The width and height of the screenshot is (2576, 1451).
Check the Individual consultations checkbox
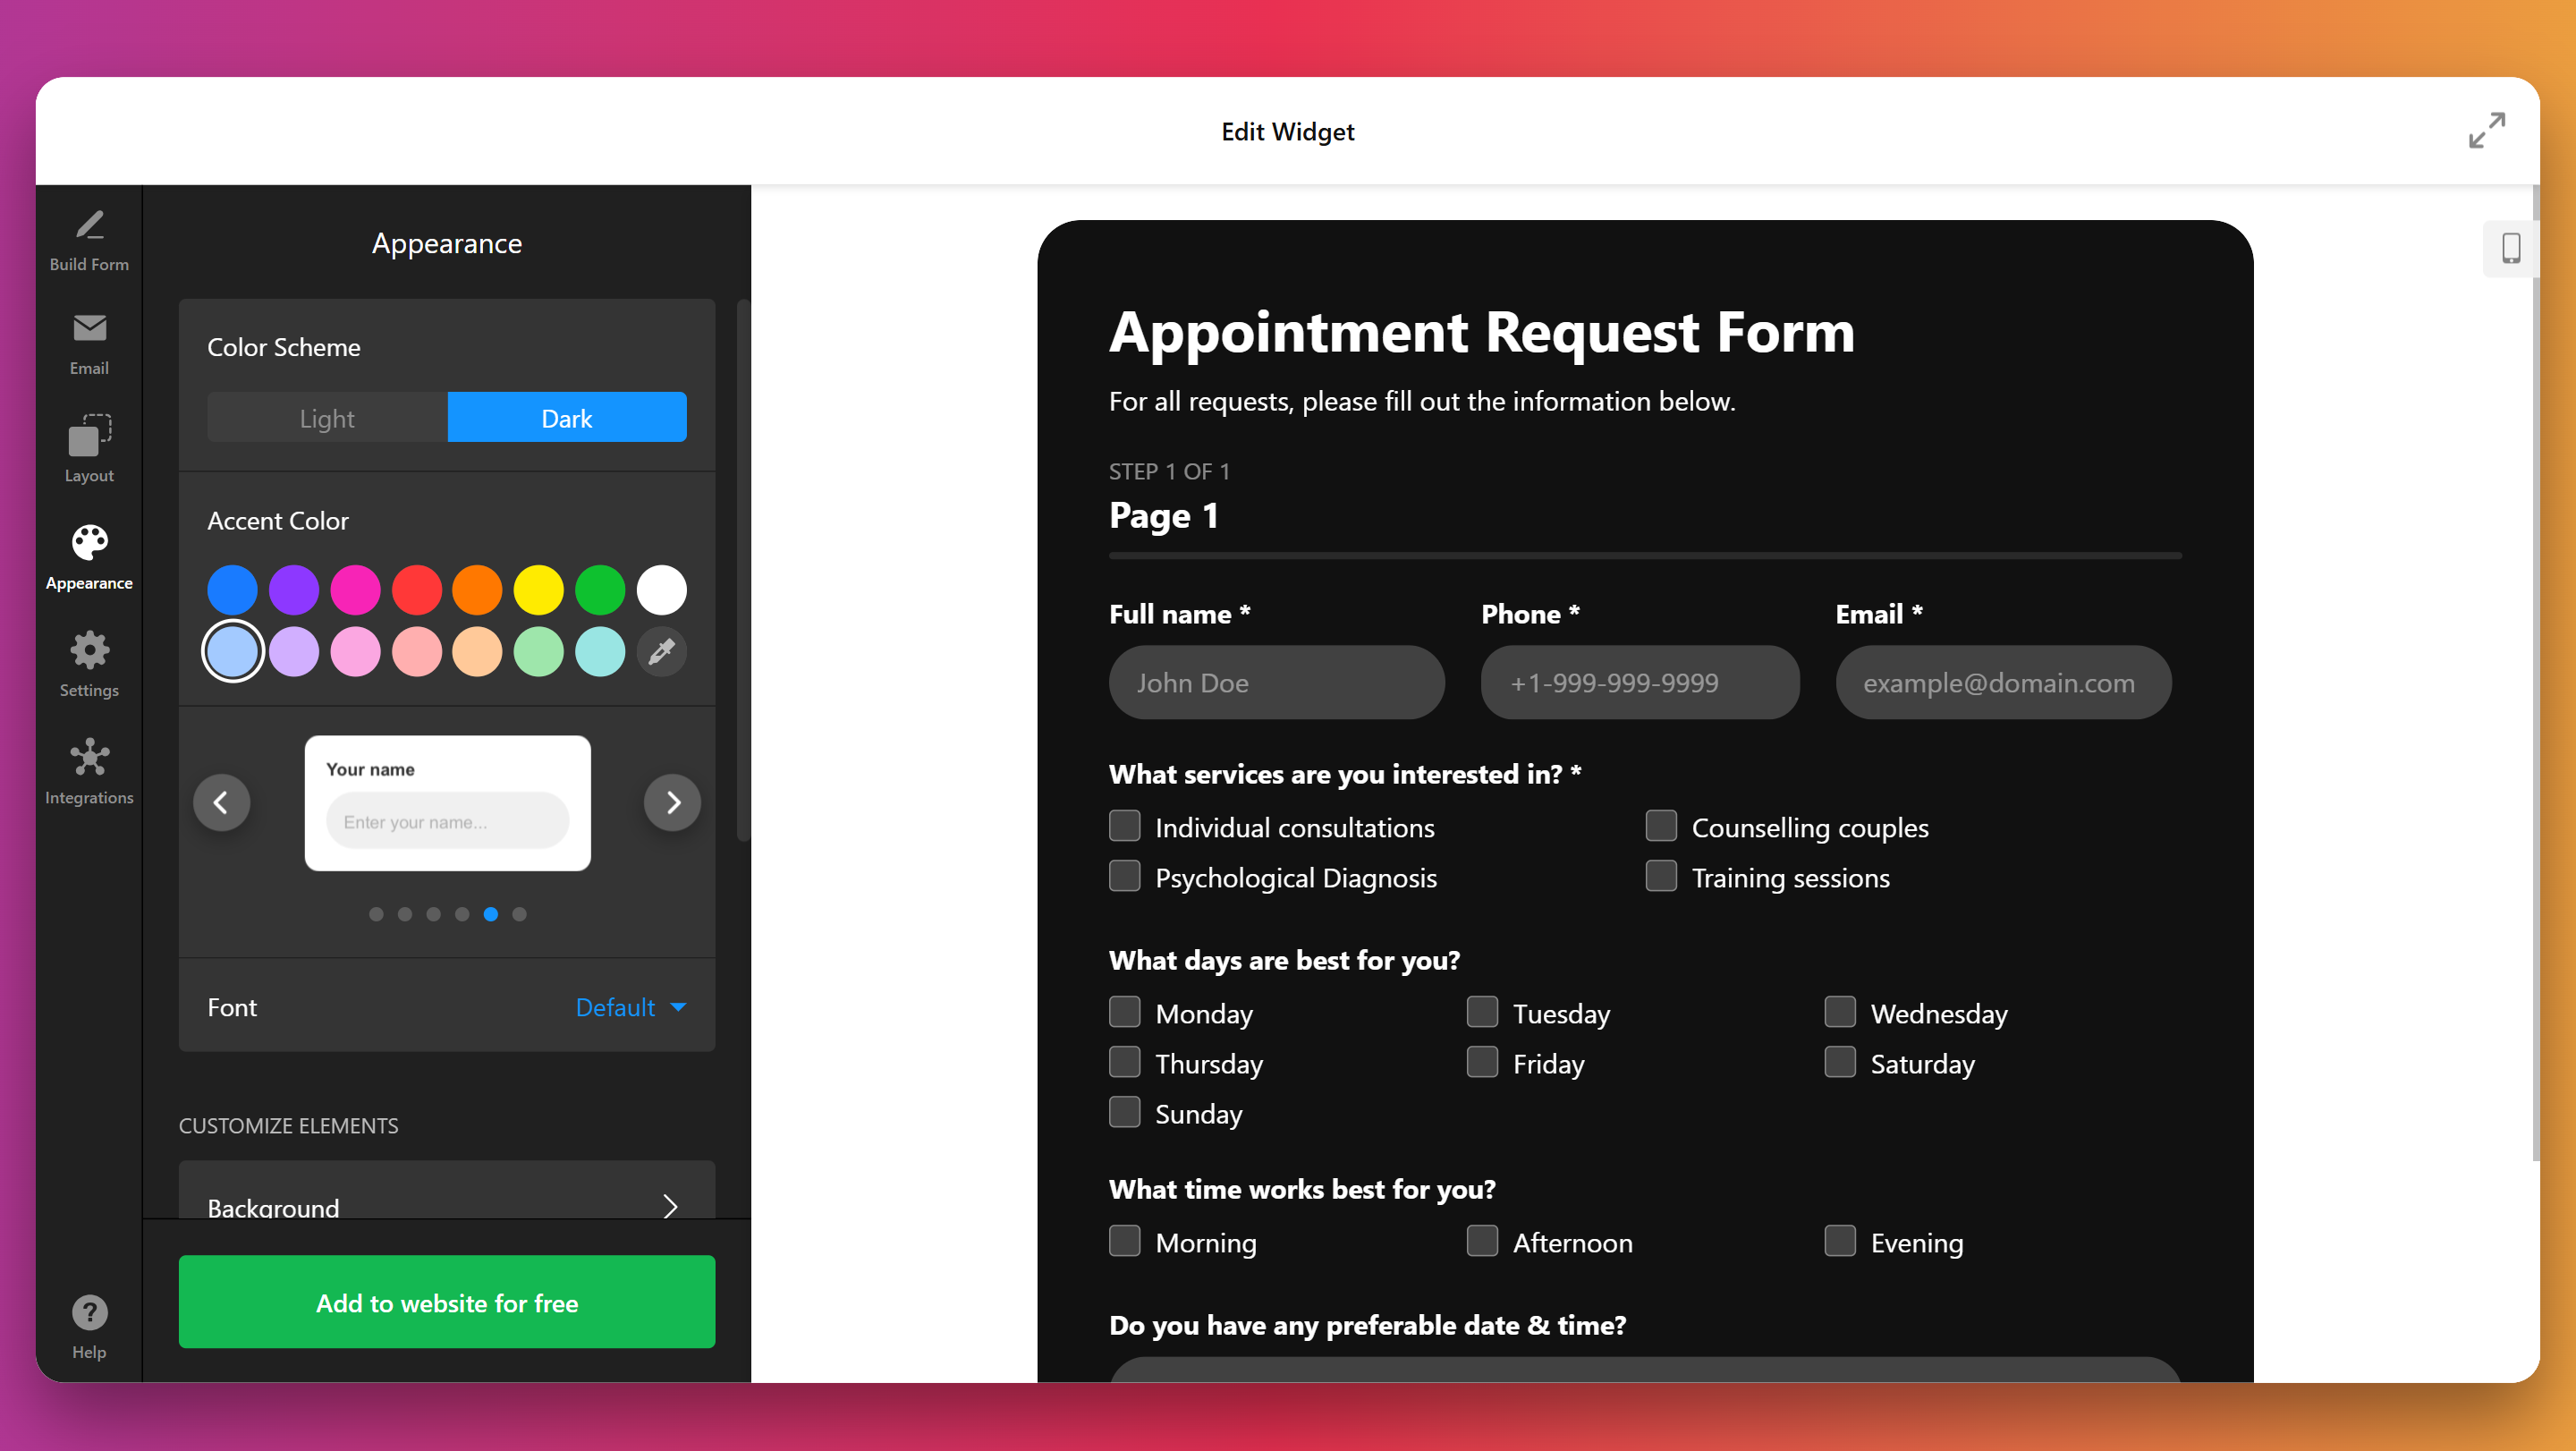(x=1125, y=826)
